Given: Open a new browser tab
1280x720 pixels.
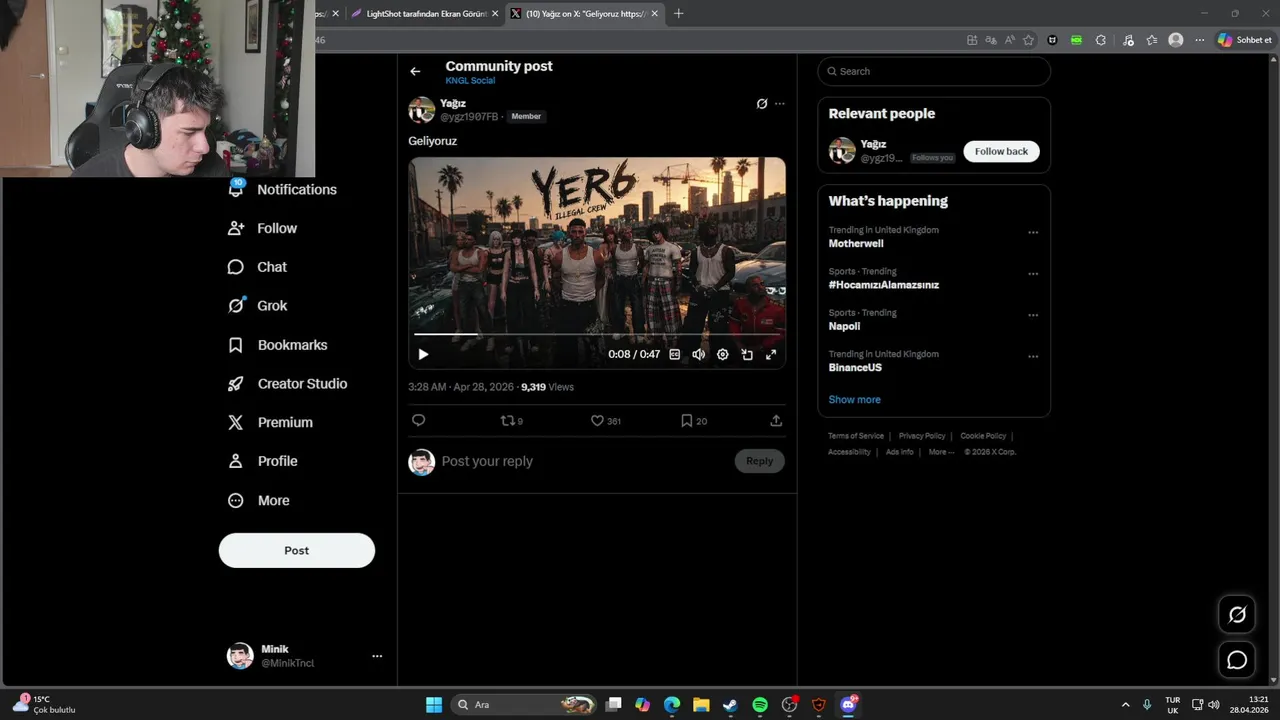Looking at the screenshot, I should (x=679, y=14).
